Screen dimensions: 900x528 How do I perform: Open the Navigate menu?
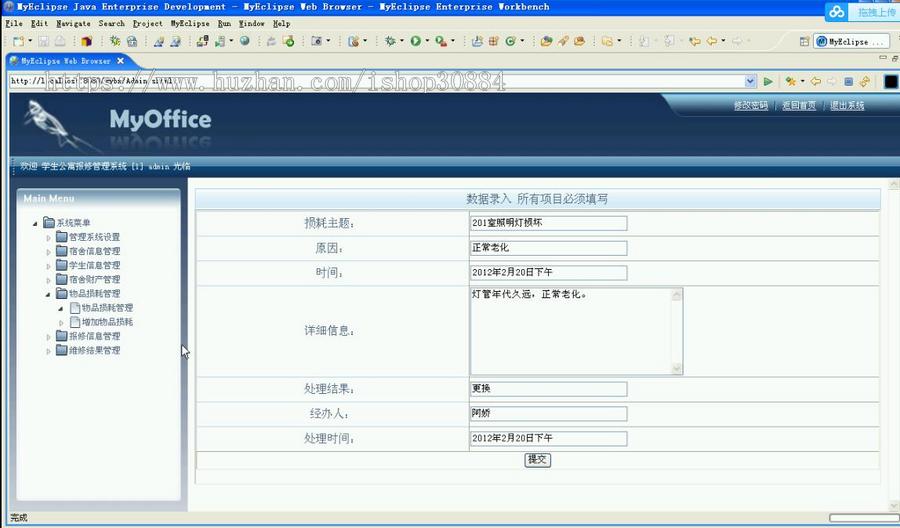[x=73, y=24]
